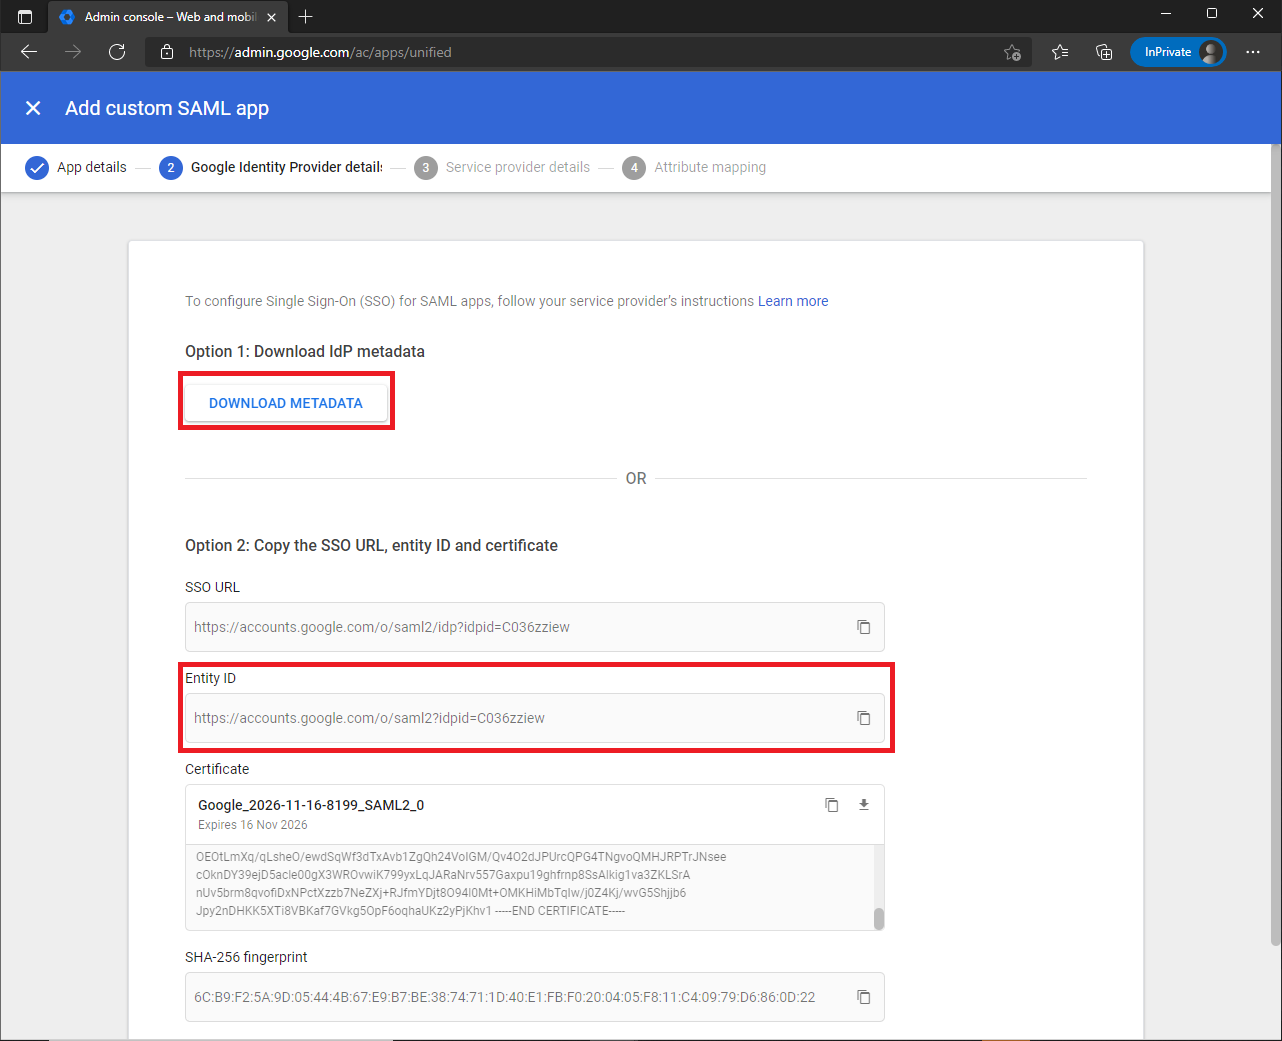This screenshot has width=1282, height=1041.
Task: Jump to Attribute mapping step
Action: 695,167
